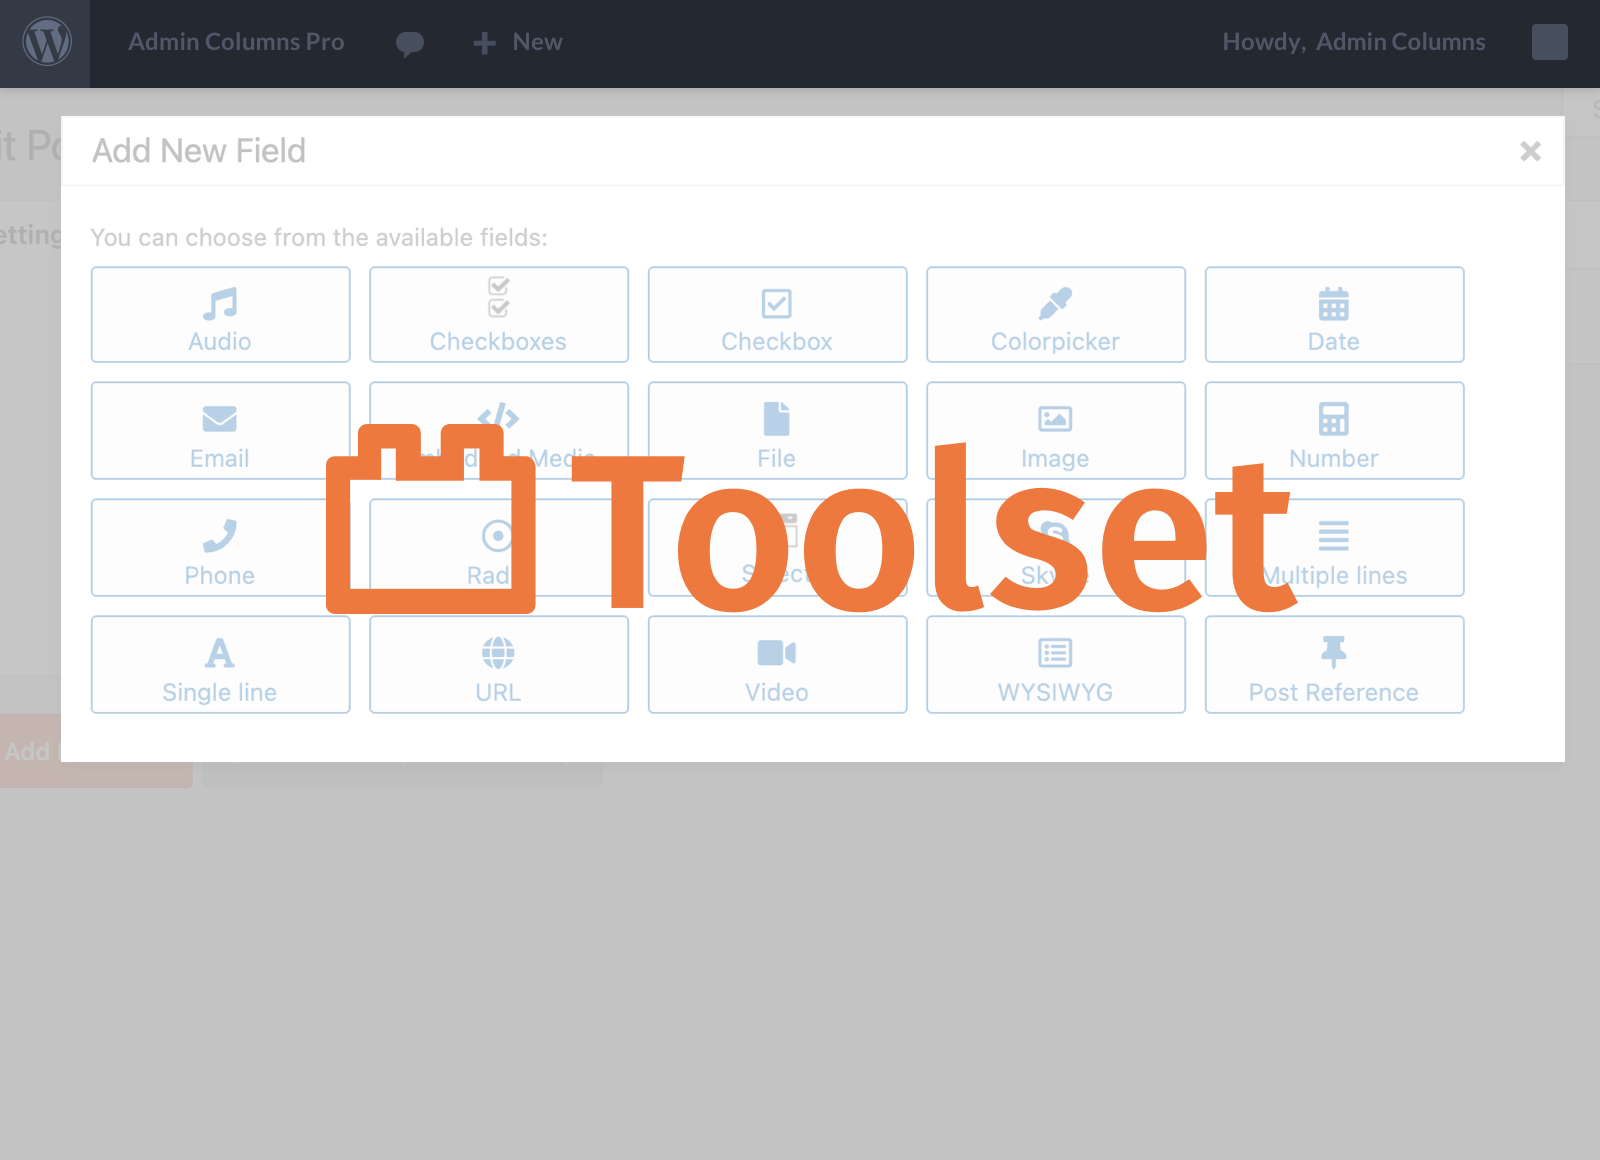1600x1160 pixels.
Task: Open the New menu in admin bar
Action: pos(516,42)
